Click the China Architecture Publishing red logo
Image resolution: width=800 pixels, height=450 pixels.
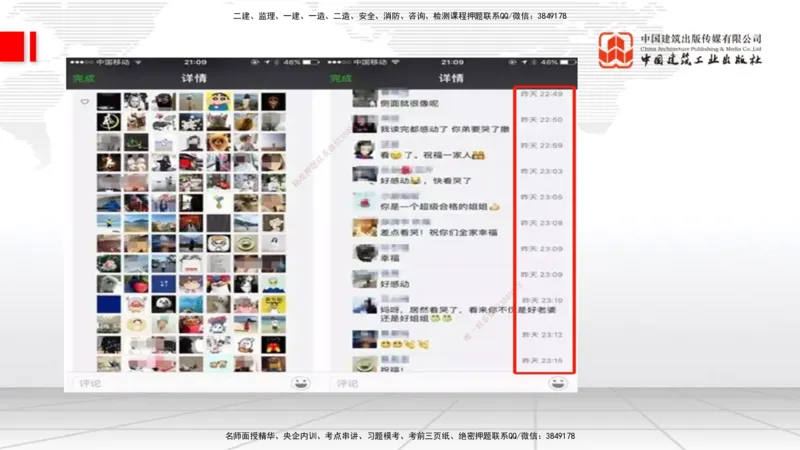(x=615, y=50)
